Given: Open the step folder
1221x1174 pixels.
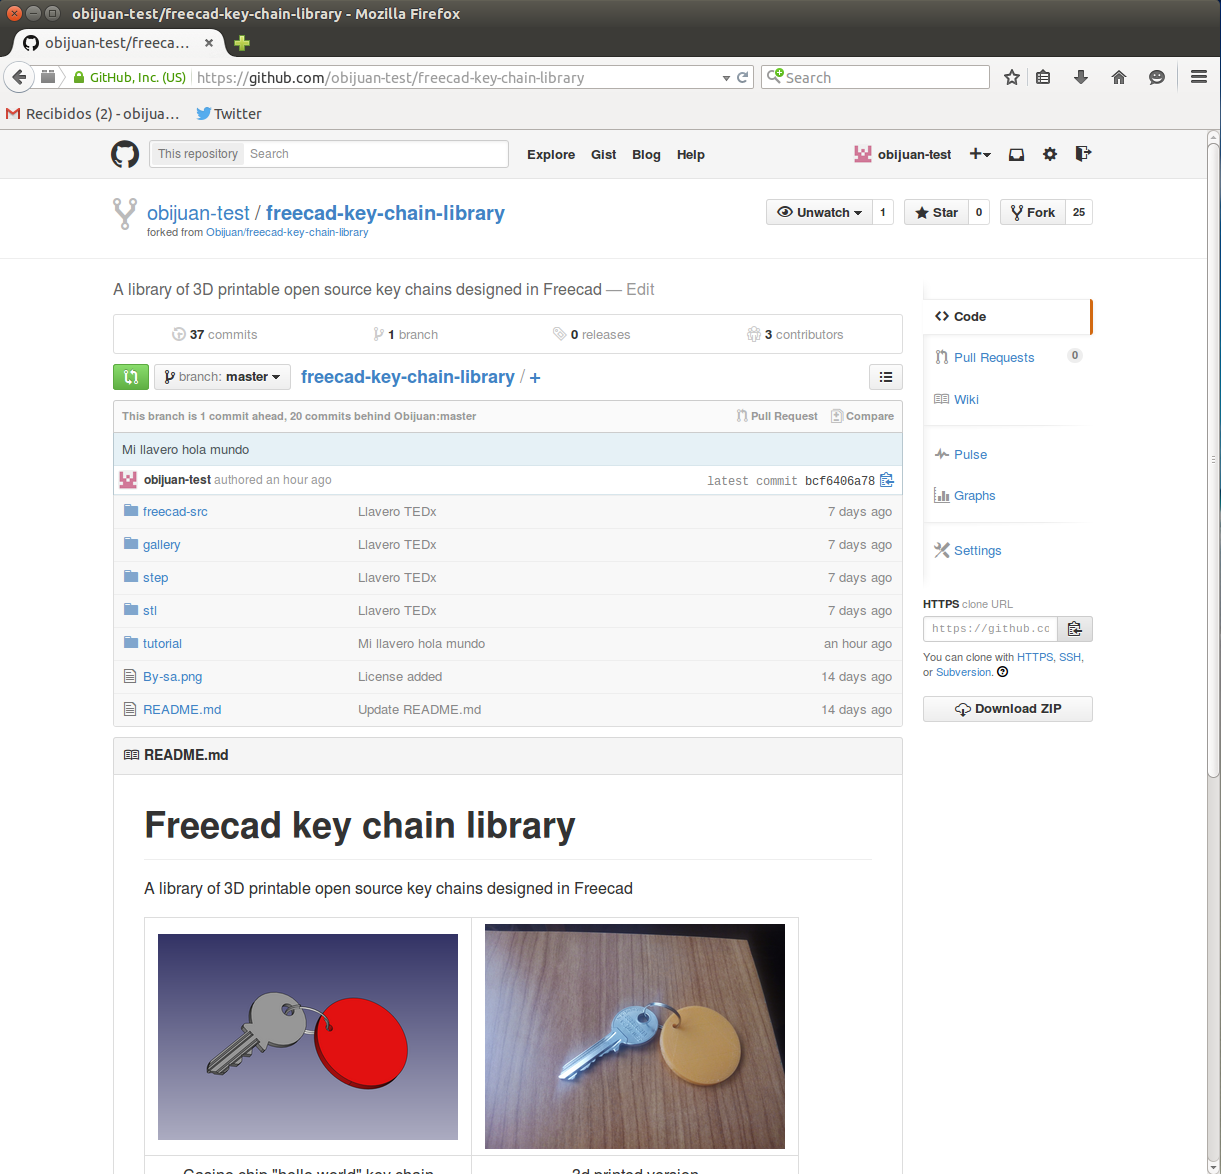Looking at the screenshot, I should (x=155, y=577).
